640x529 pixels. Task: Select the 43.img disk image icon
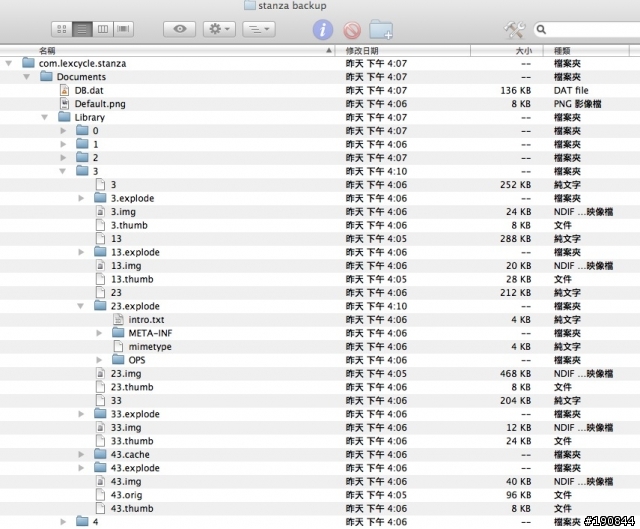click(x=100, y=481)
